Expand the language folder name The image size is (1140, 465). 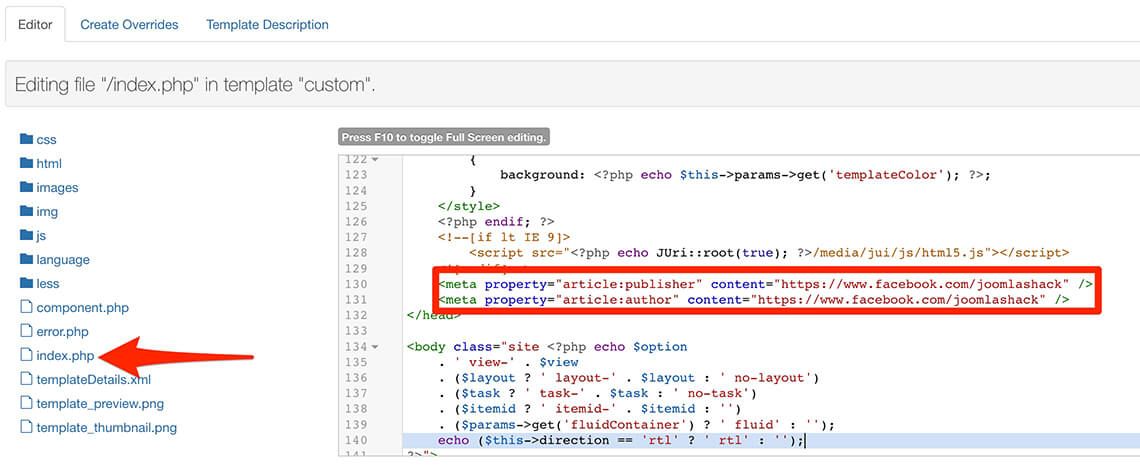tap(63, 259)
